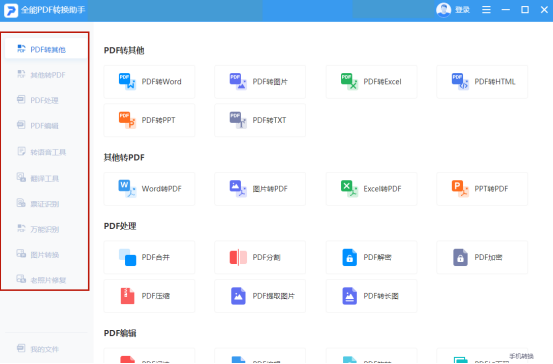Close the 全能PDF转换助手 window
553x364 pixels.
pyautogui.click(x=544, y=10)
